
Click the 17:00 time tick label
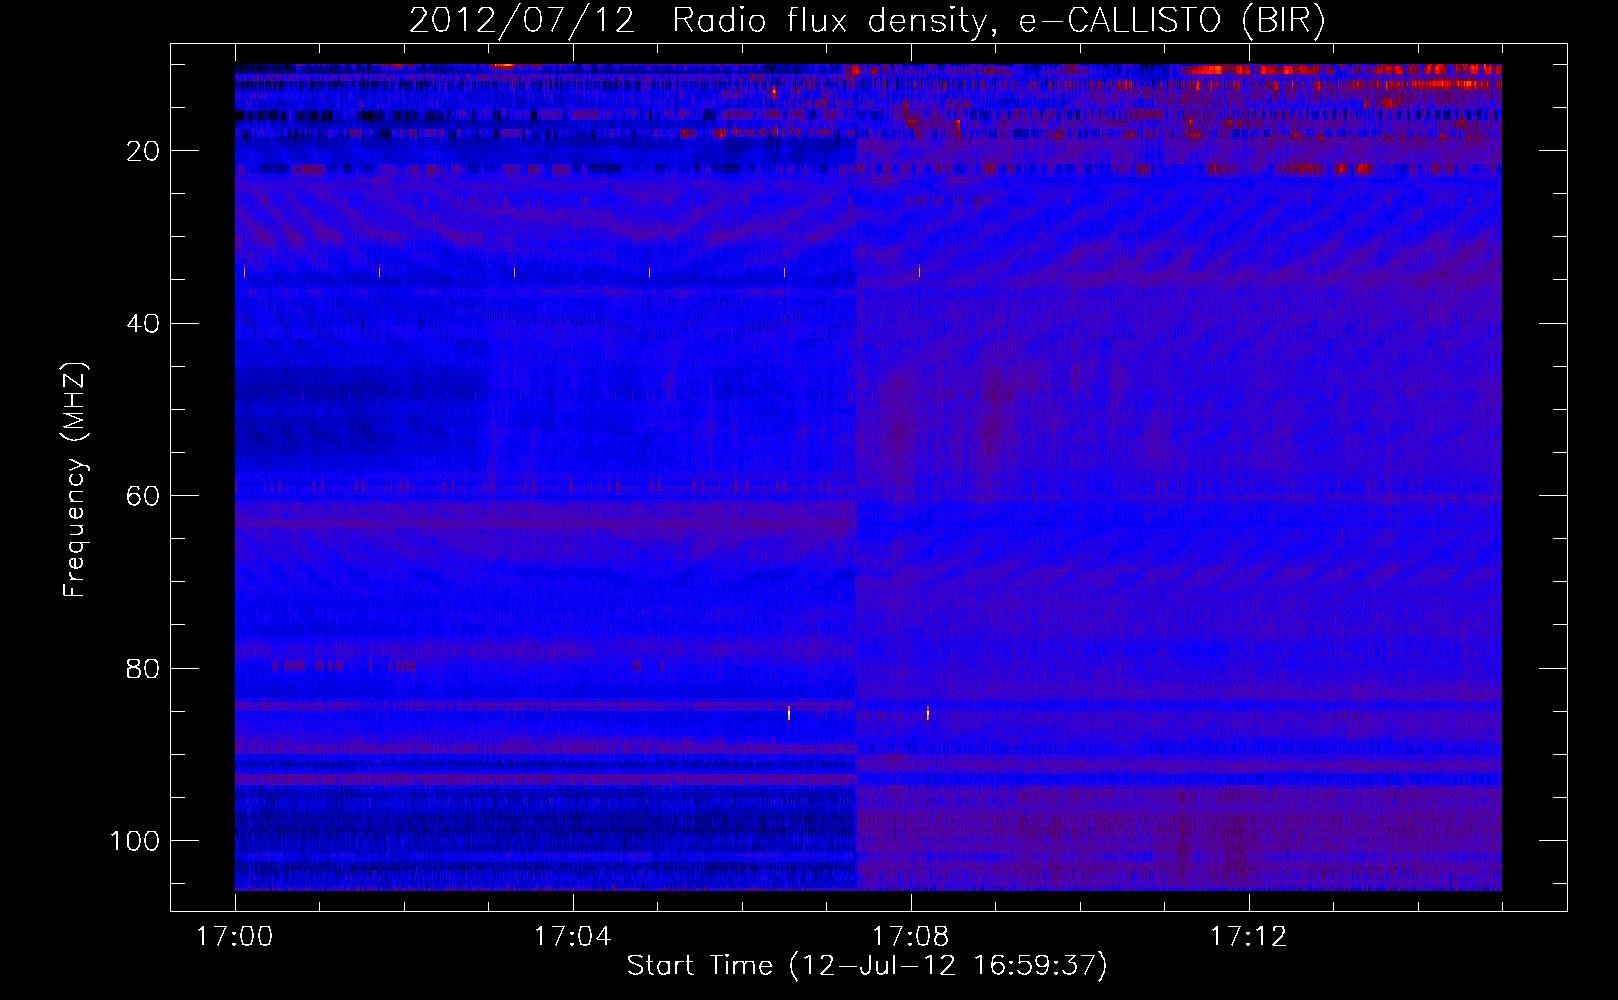click(x=235, y=937)
